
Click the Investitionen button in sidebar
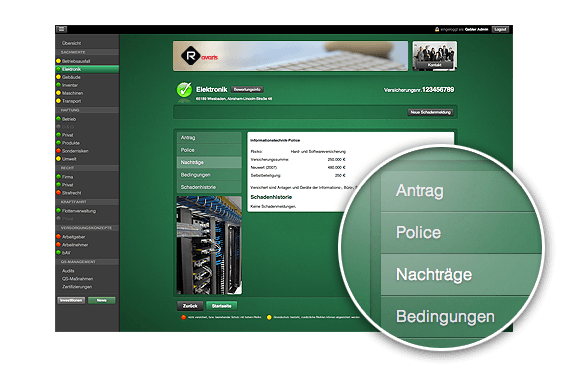71,300
